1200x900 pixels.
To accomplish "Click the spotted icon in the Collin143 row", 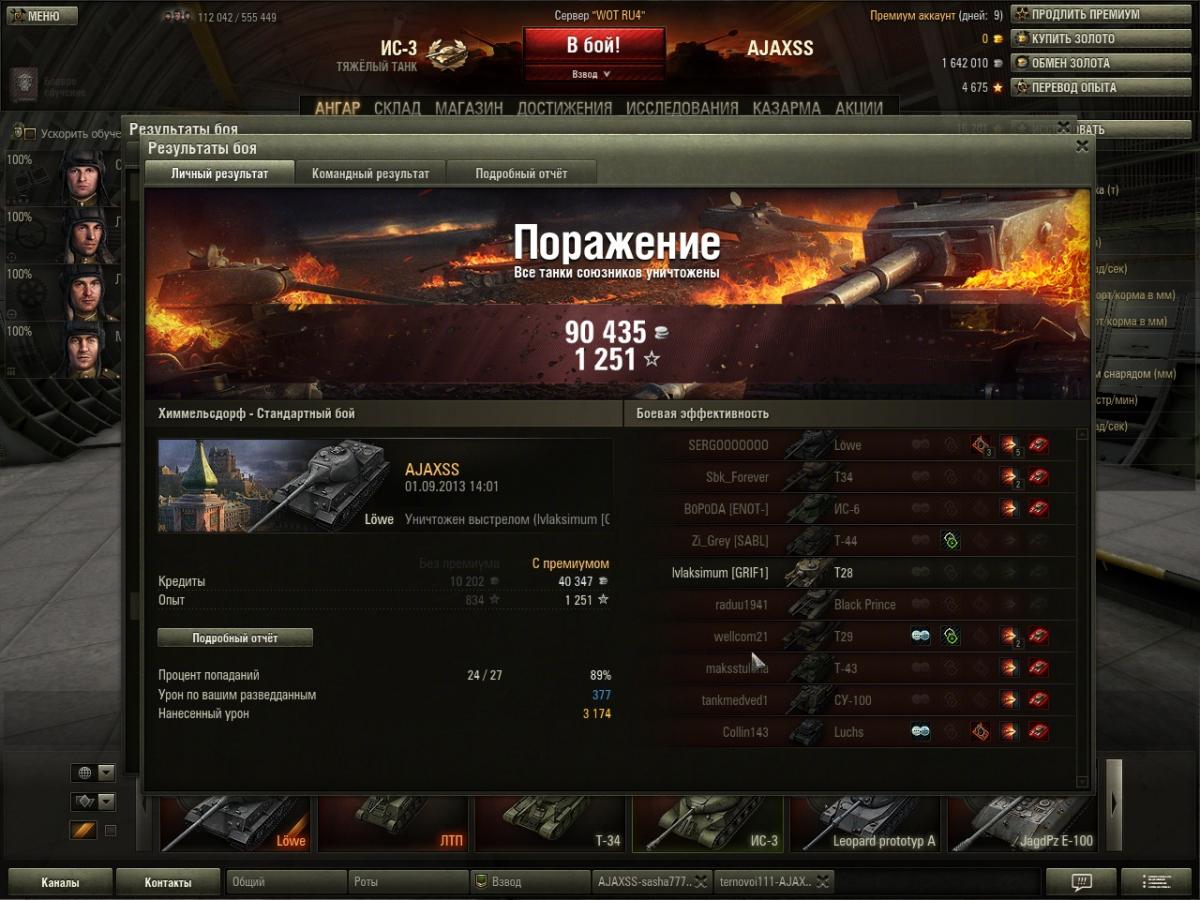I will 920,732.
